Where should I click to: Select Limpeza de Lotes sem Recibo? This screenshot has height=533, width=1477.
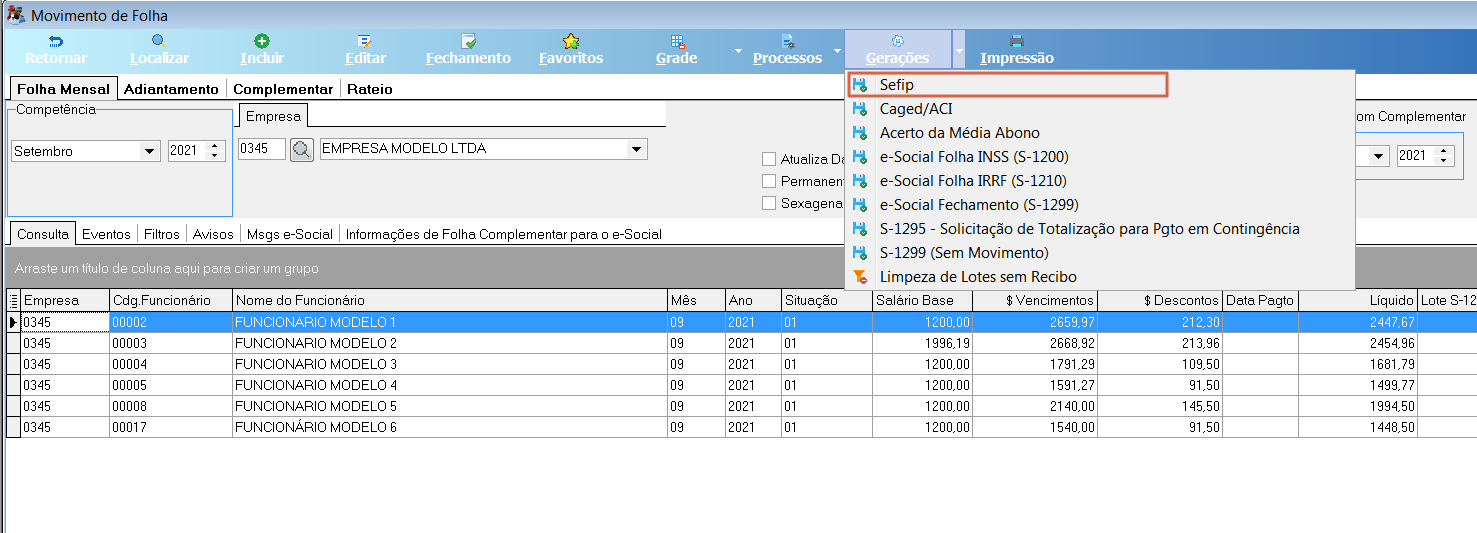coord(1099,276)
